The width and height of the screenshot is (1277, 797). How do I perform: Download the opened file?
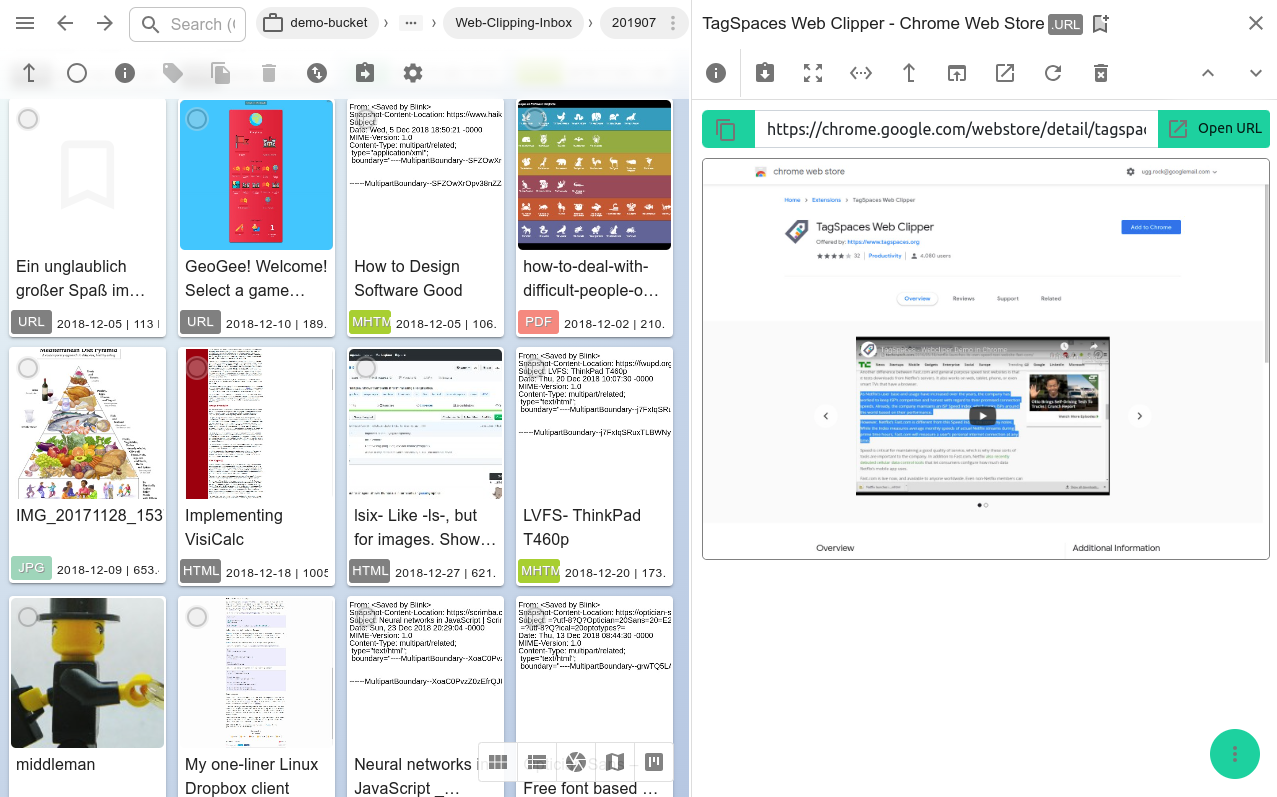(x=765, y=73)
